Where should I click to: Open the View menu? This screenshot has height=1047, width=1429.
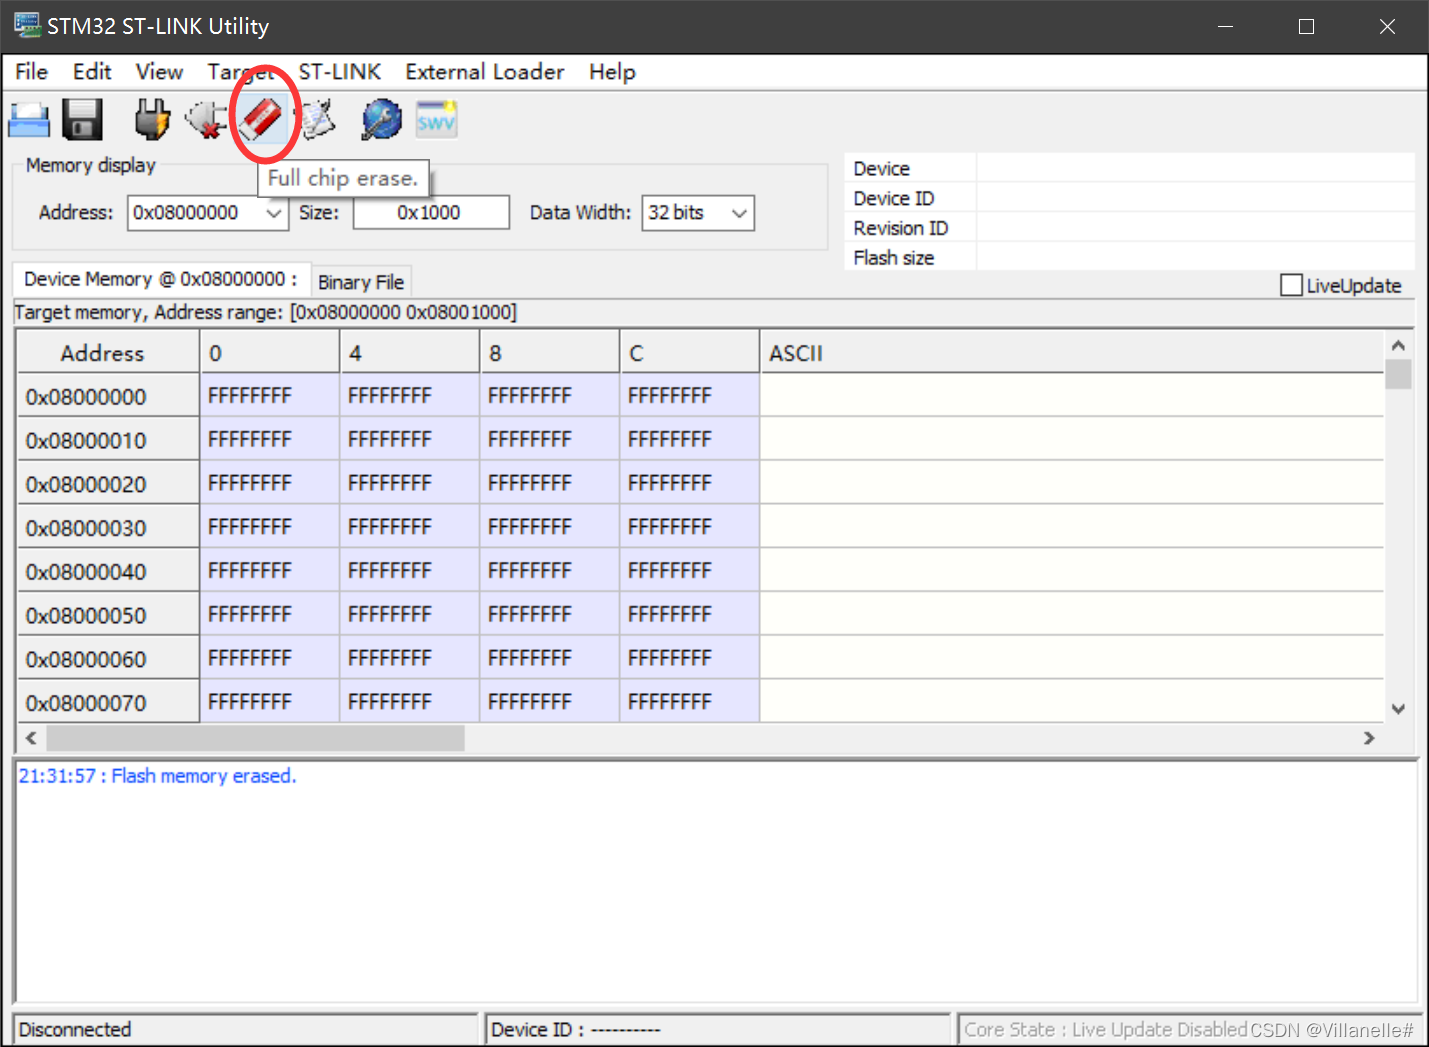pyautogui.click(x=159, y=72)
